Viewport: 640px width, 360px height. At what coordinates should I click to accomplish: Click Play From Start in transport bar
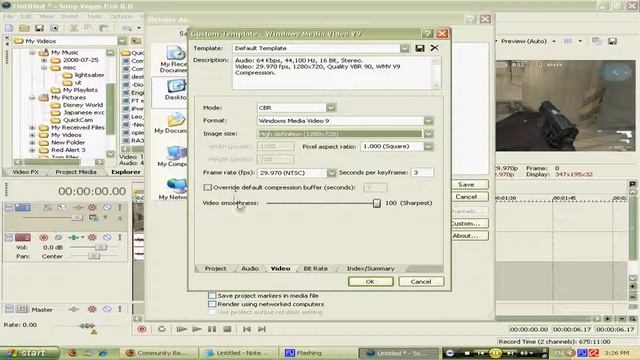181,329
